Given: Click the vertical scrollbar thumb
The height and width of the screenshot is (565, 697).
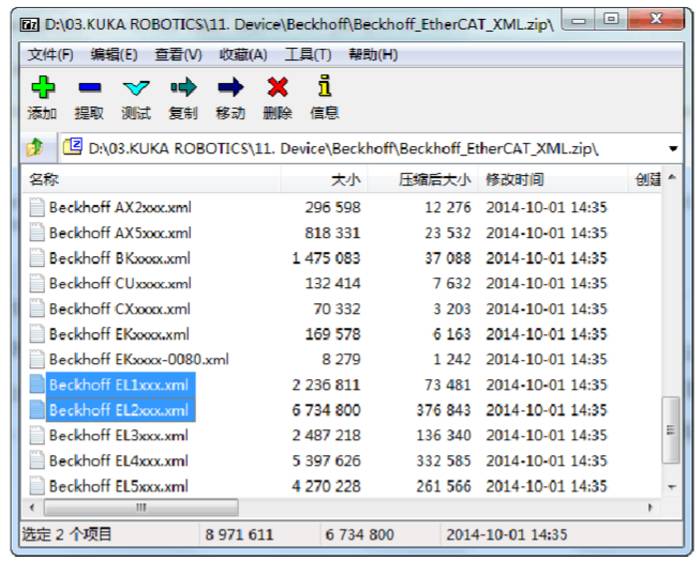Looking at the screenshot, I should click(x=671, y=430).
